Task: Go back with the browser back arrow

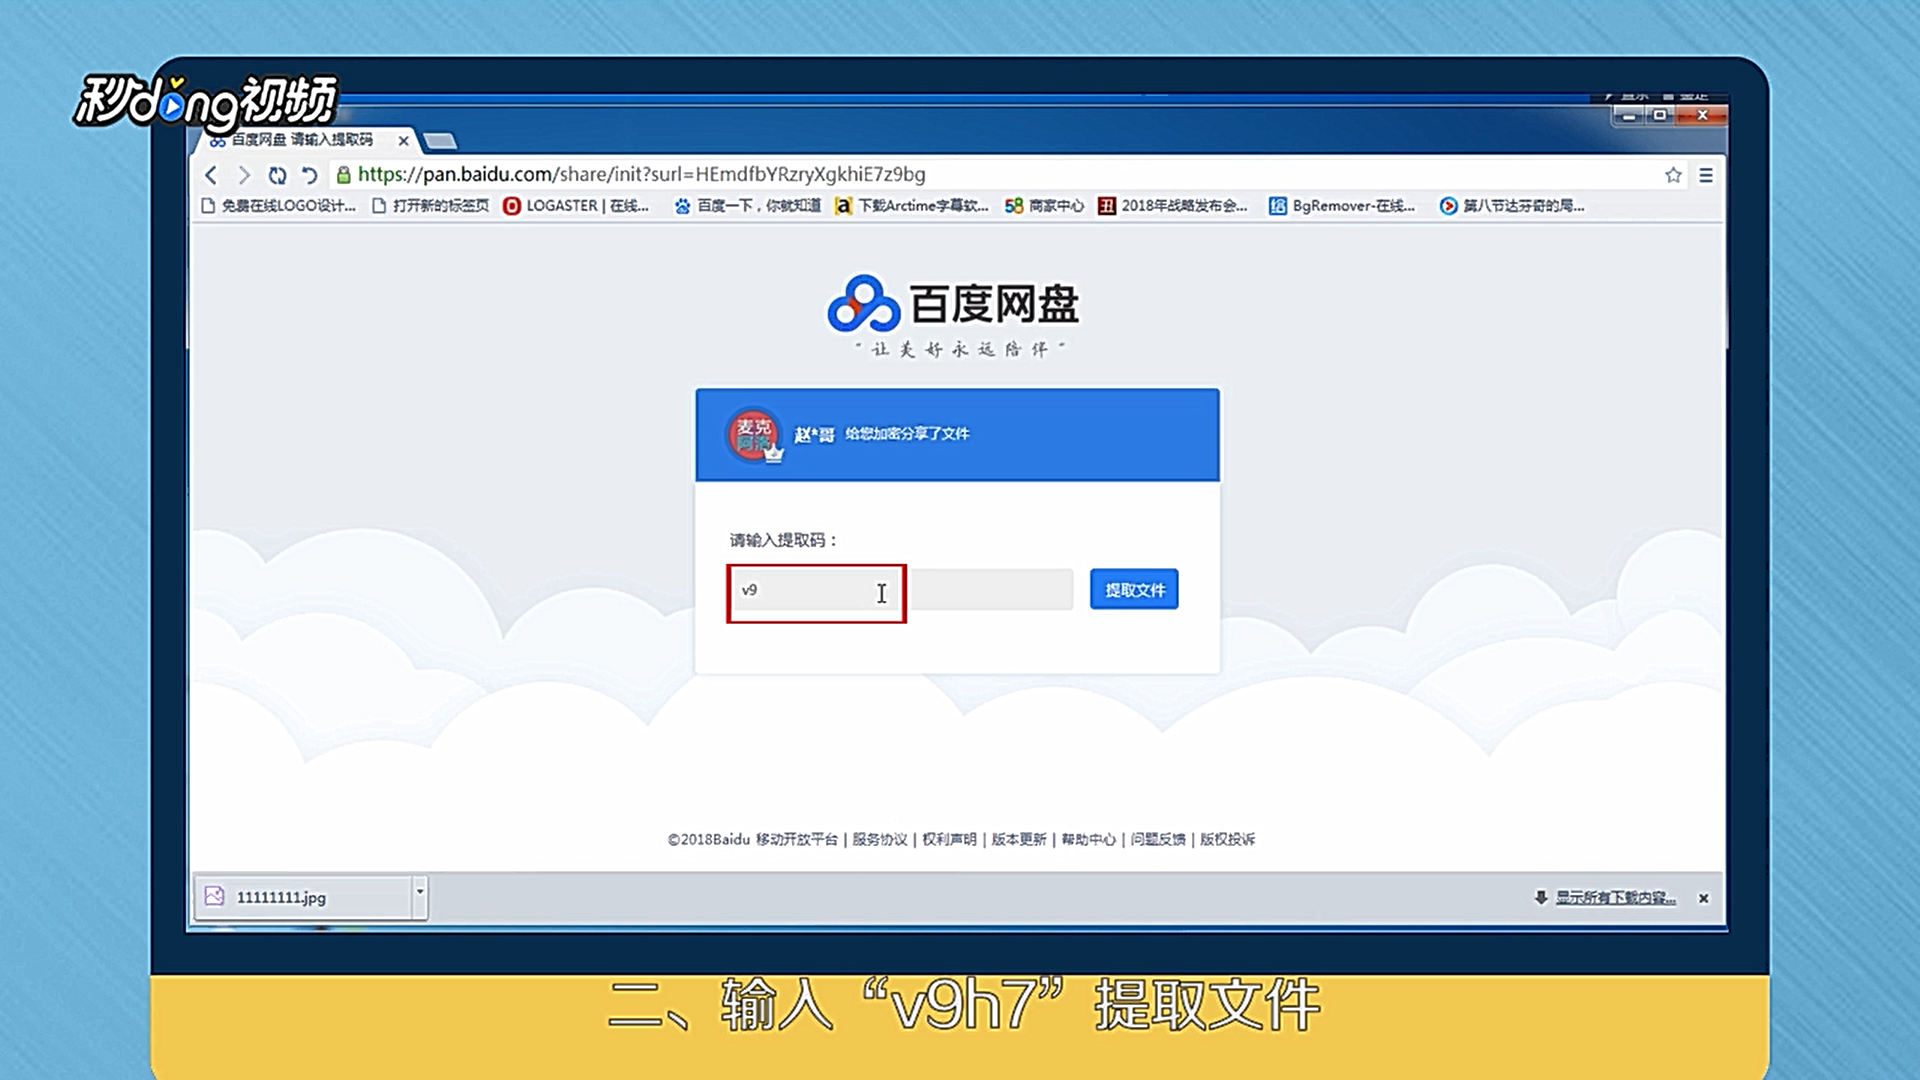Action: (211, 175)
